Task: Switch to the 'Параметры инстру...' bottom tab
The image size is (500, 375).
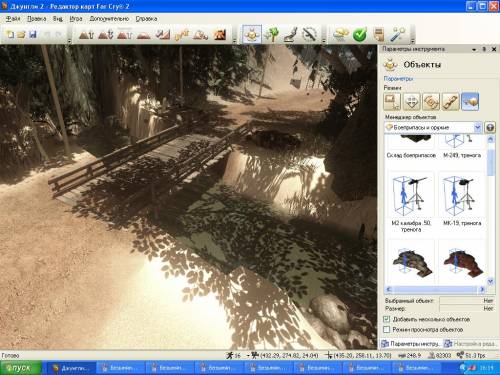Action: click(x=411, y=343)
